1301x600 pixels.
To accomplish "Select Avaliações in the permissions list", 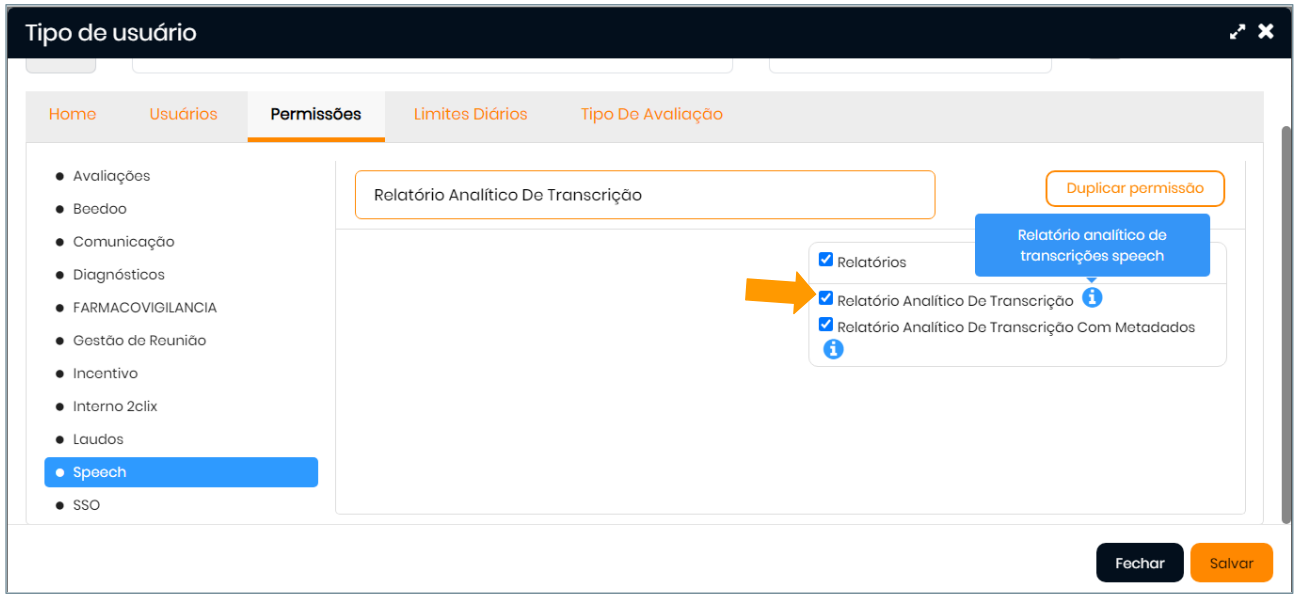I will (x=111, y=176).
